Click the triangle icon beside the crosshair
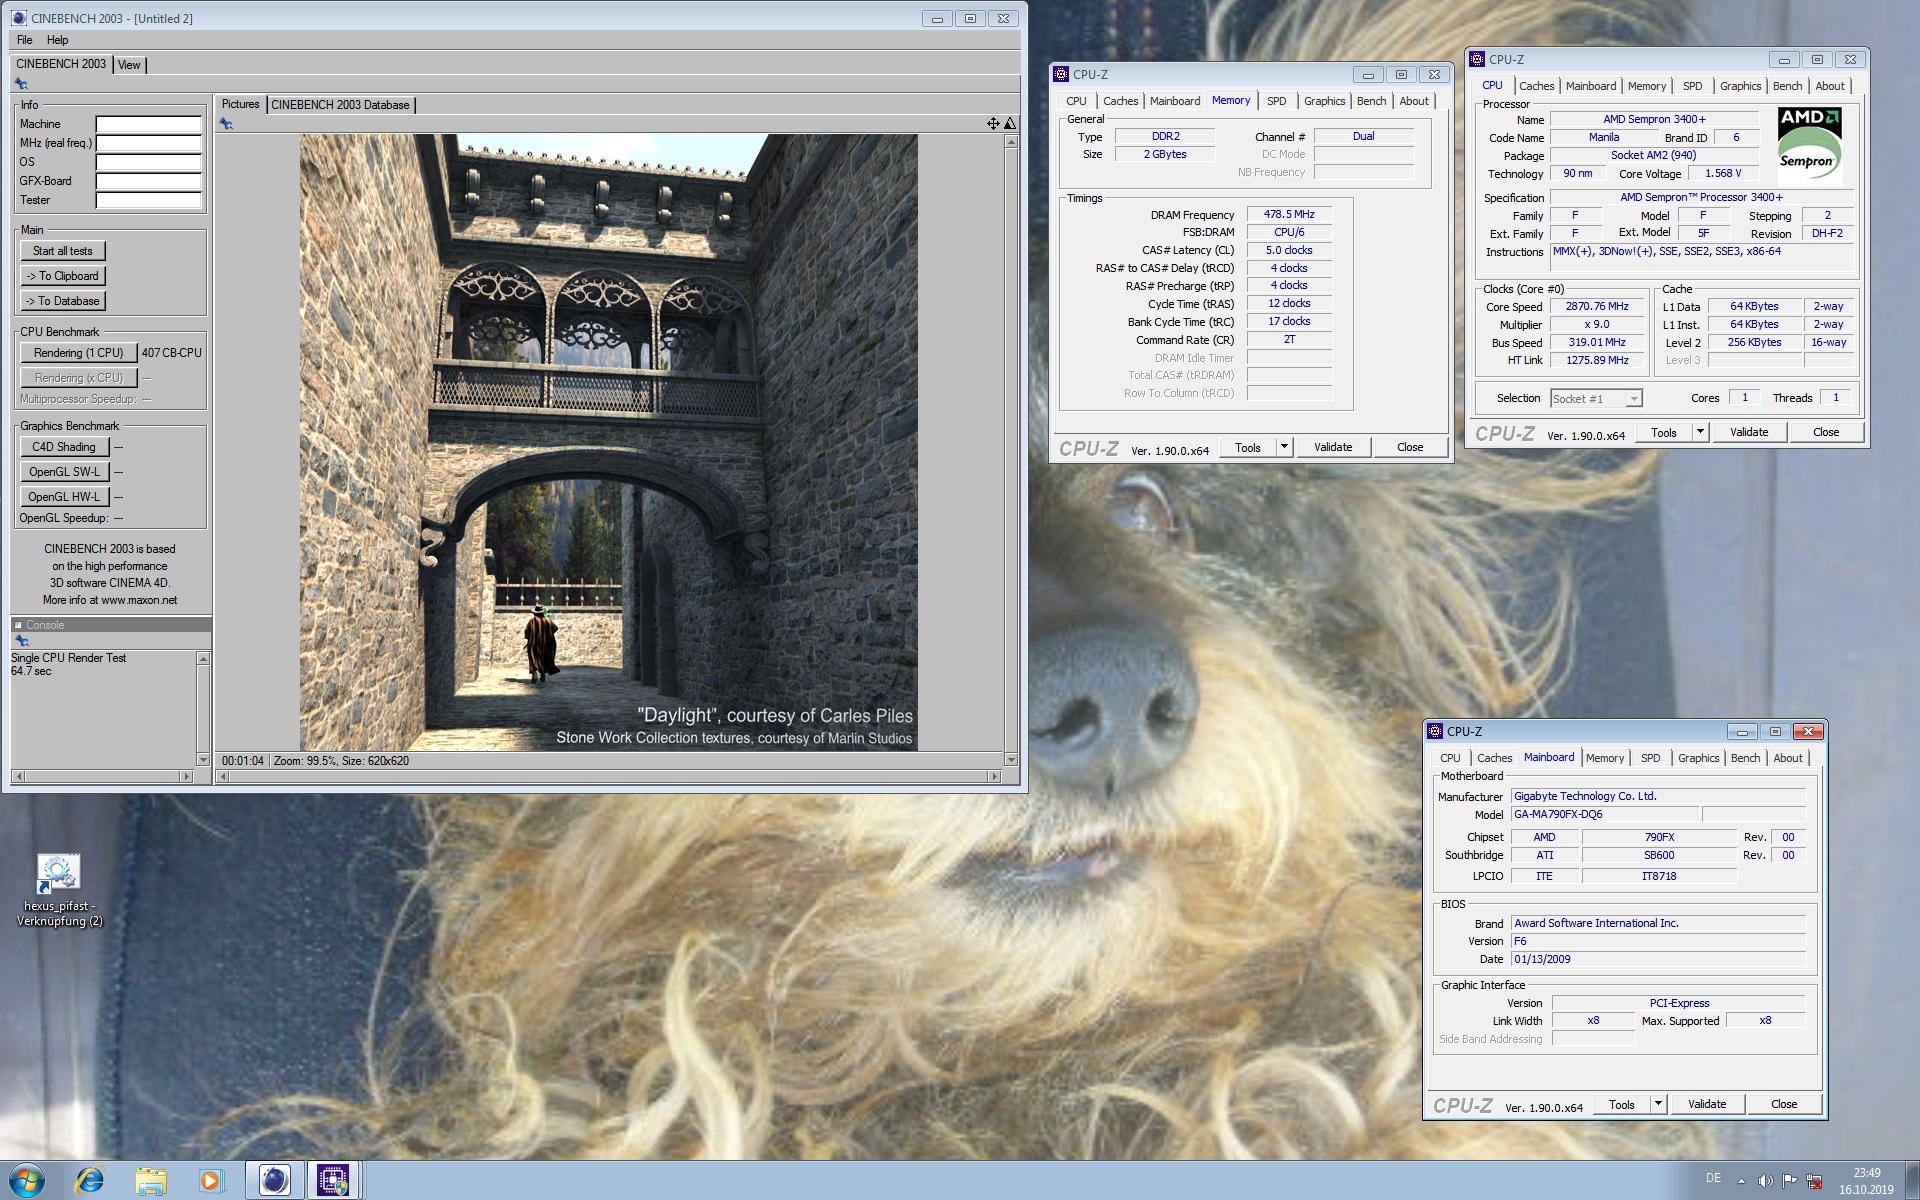Image resolution: width=1920 pixels, height=1200 pixels. (1010, 124)
